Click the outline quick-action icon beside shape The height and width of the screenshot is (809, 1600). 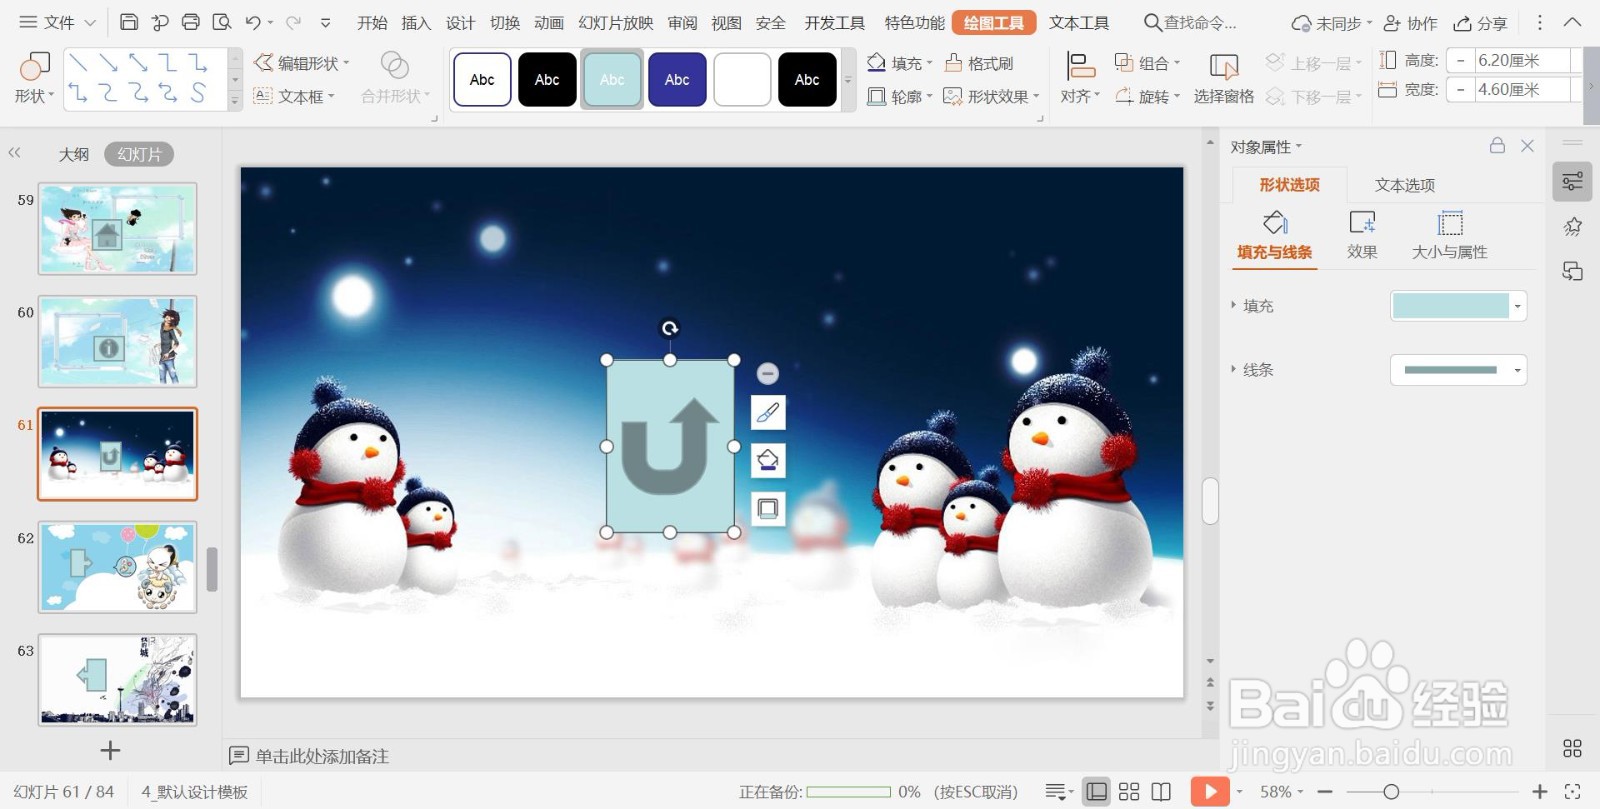coord(768,508)
